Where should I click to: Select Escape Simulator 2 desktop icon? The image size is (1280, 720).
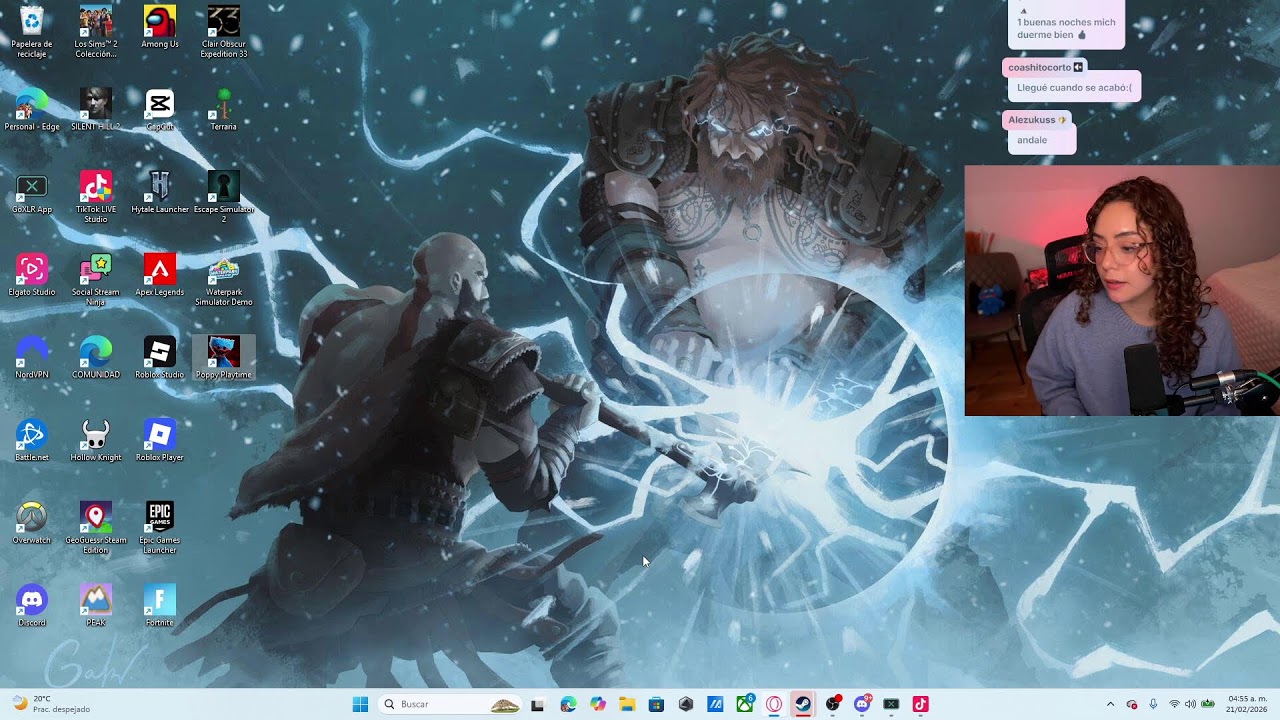tap(224, 197)
